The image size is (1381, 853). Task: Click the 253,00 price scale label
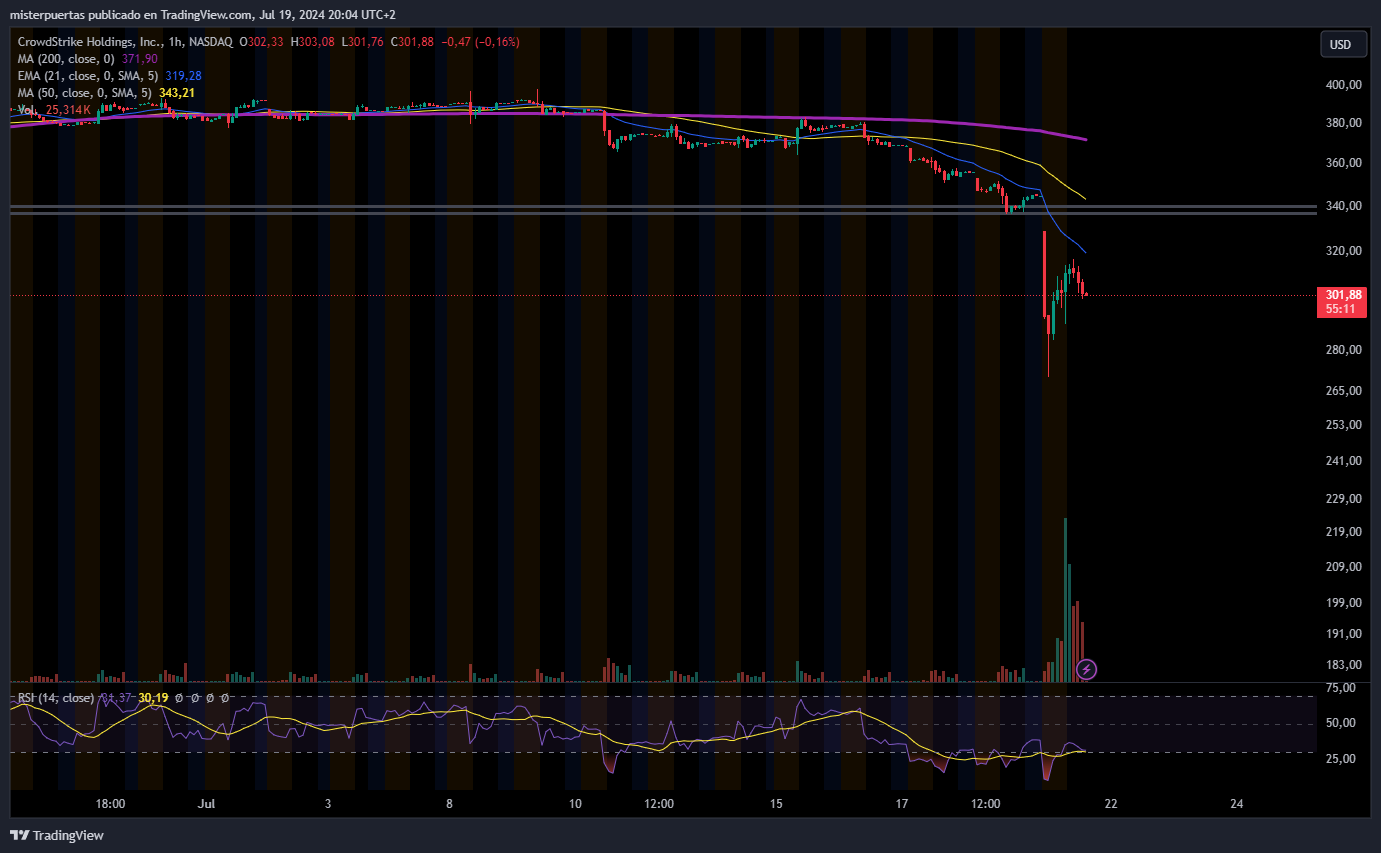[x=1345, y=425]
